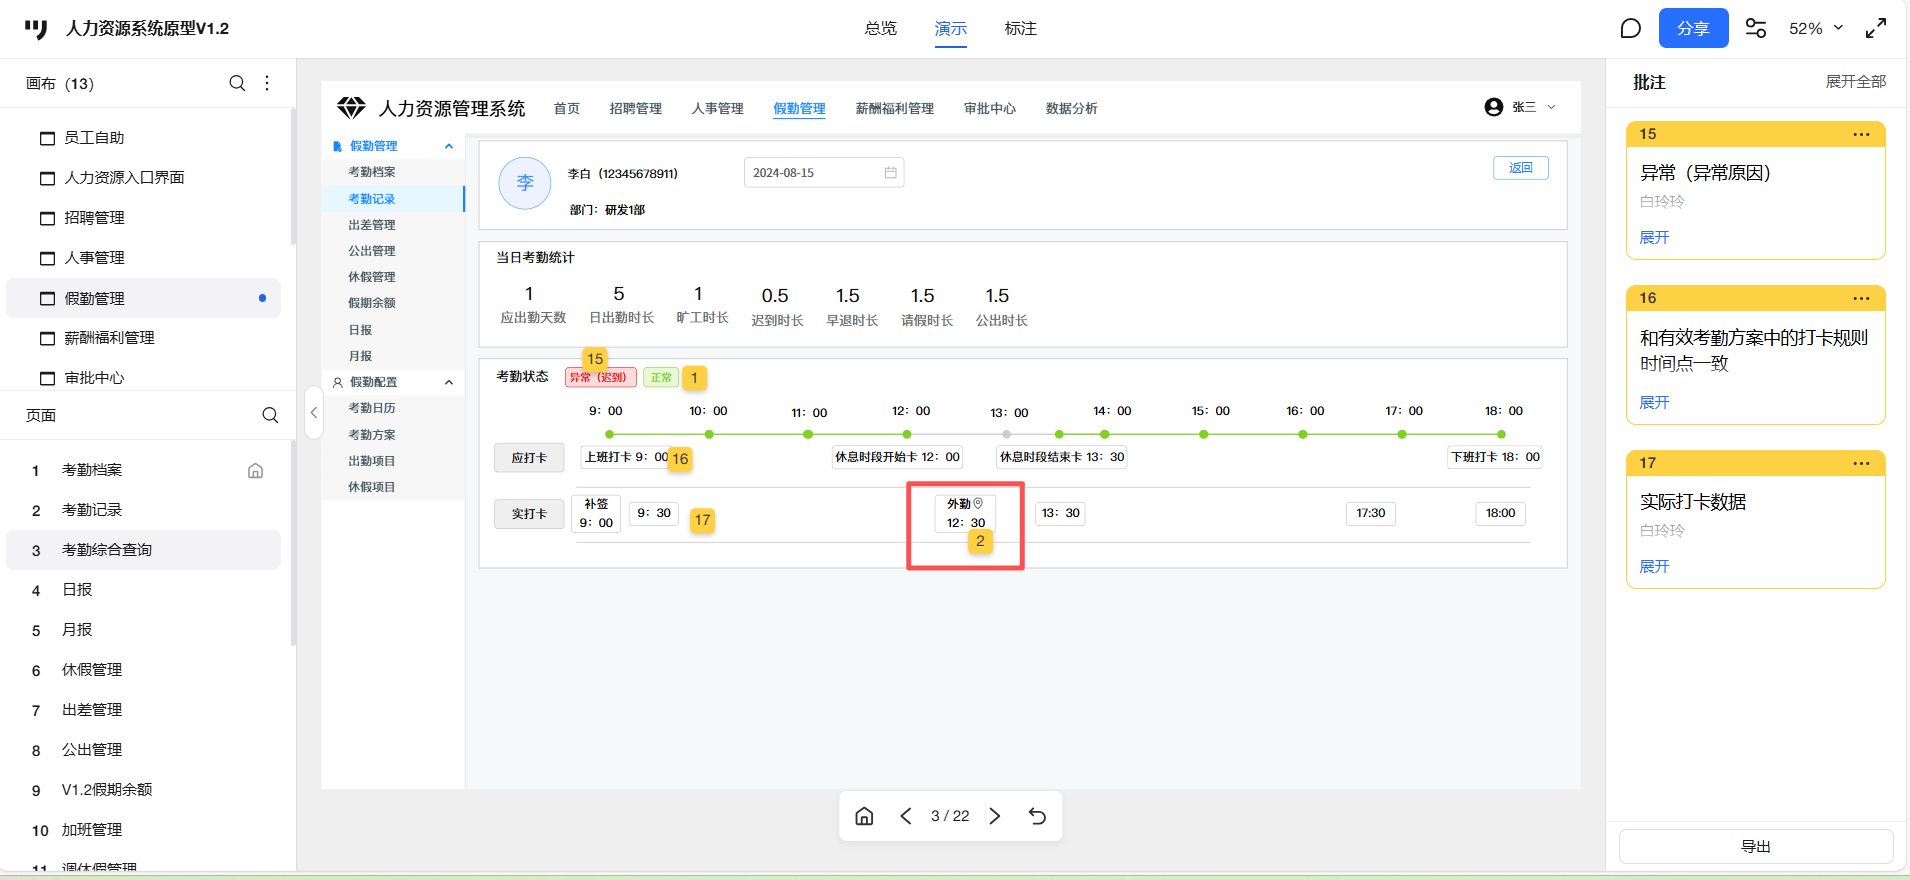The image size is (1910, 880).
Task: Click the 应打卡 button
Action: tap(530, 458)
